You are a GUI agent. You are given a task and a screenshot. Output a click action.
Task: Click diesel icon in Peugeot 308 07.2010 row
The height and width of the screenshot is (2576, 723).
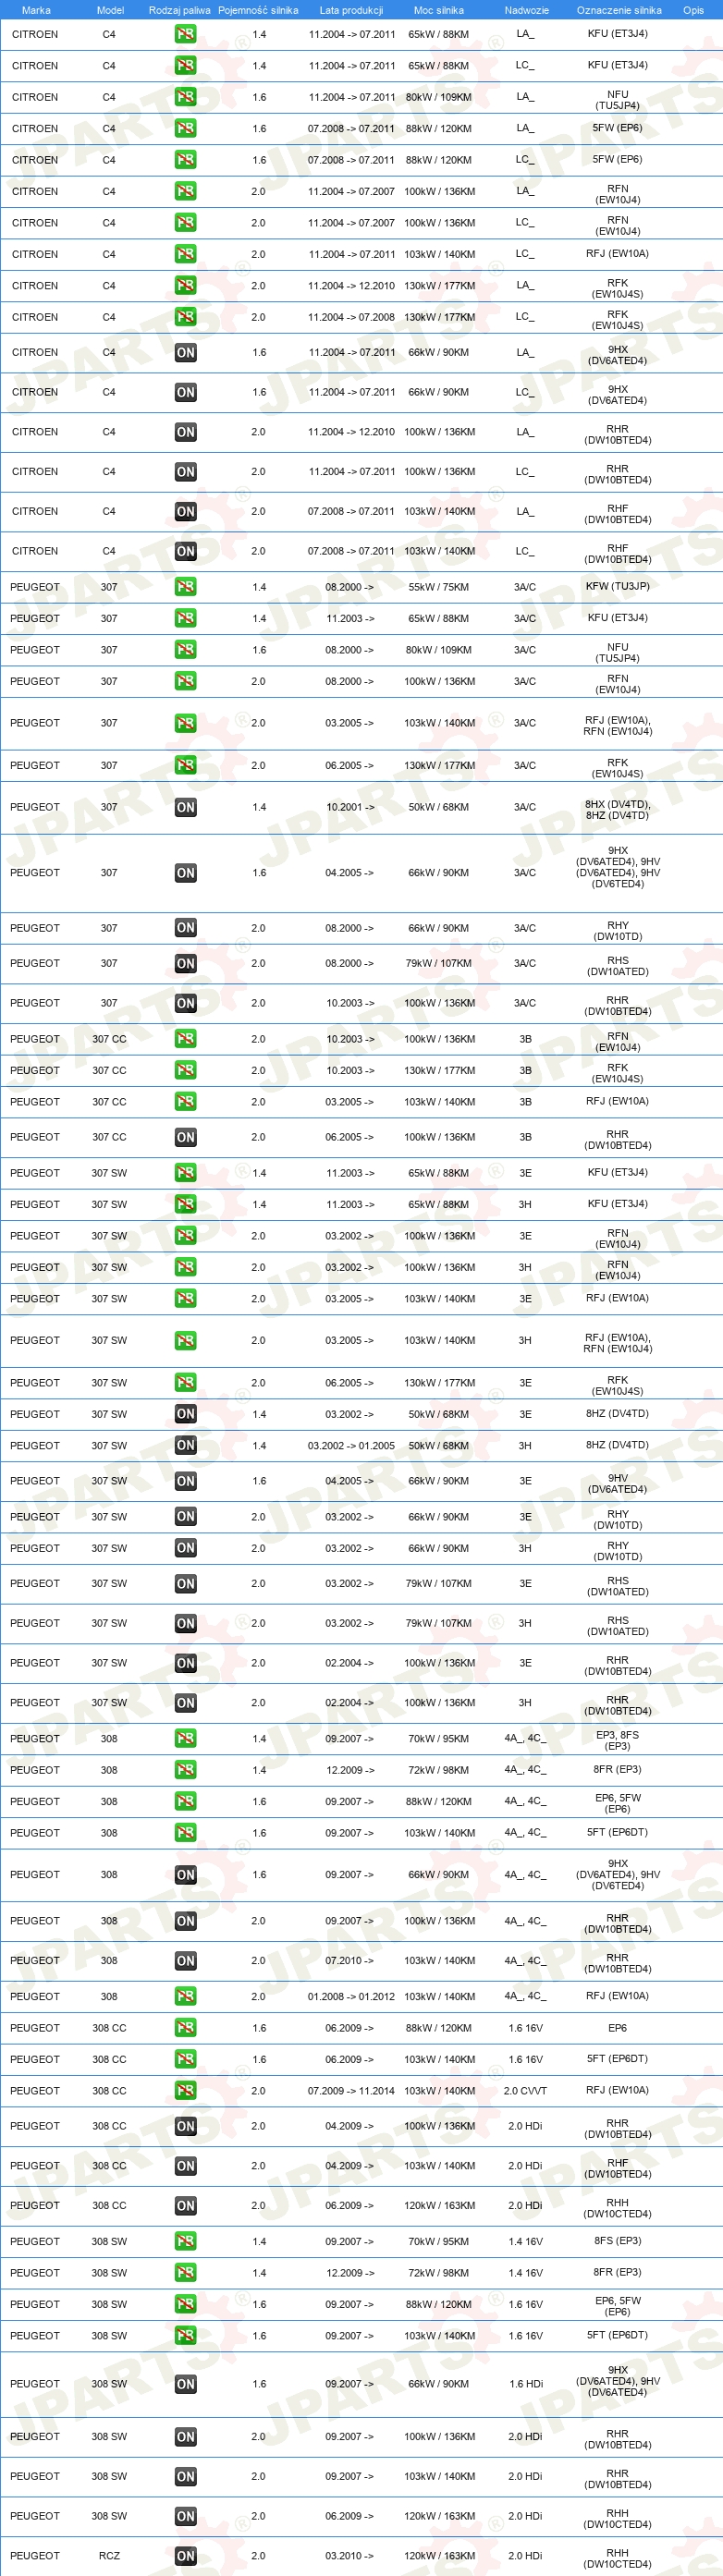coord(185,1961)
